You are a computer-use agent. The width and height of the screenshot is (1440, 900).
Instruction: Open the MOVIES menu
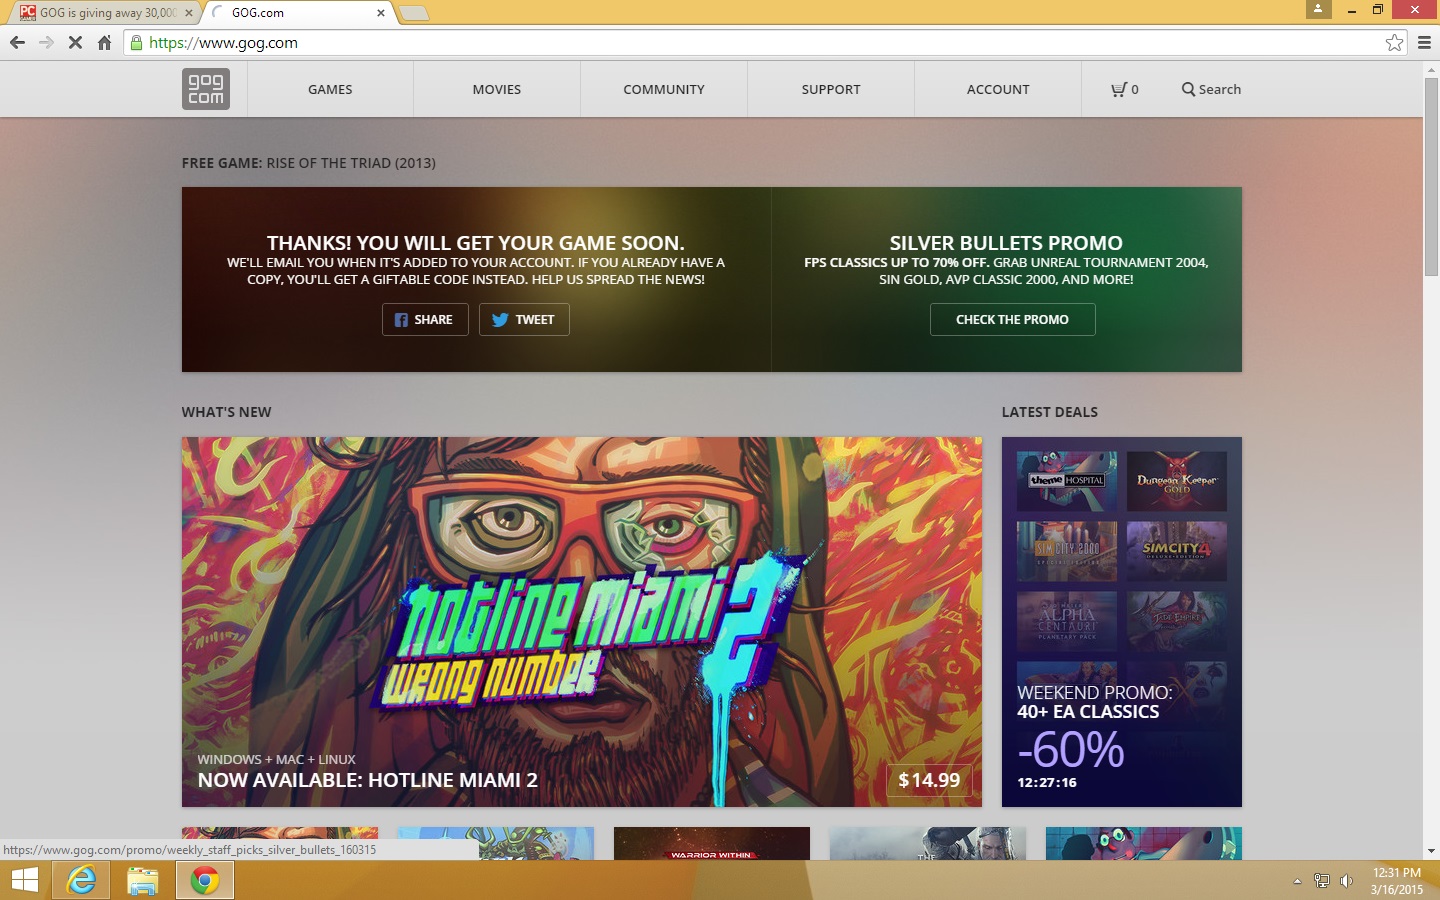point(497,89)
